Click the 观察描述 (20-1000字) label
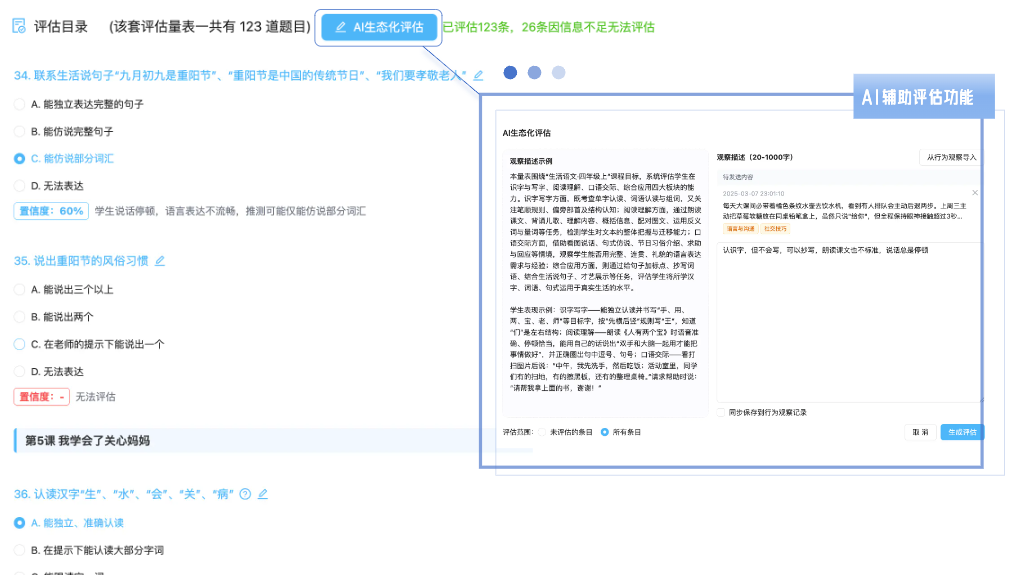Screen dimensions: 1027x575 [755, 157]
